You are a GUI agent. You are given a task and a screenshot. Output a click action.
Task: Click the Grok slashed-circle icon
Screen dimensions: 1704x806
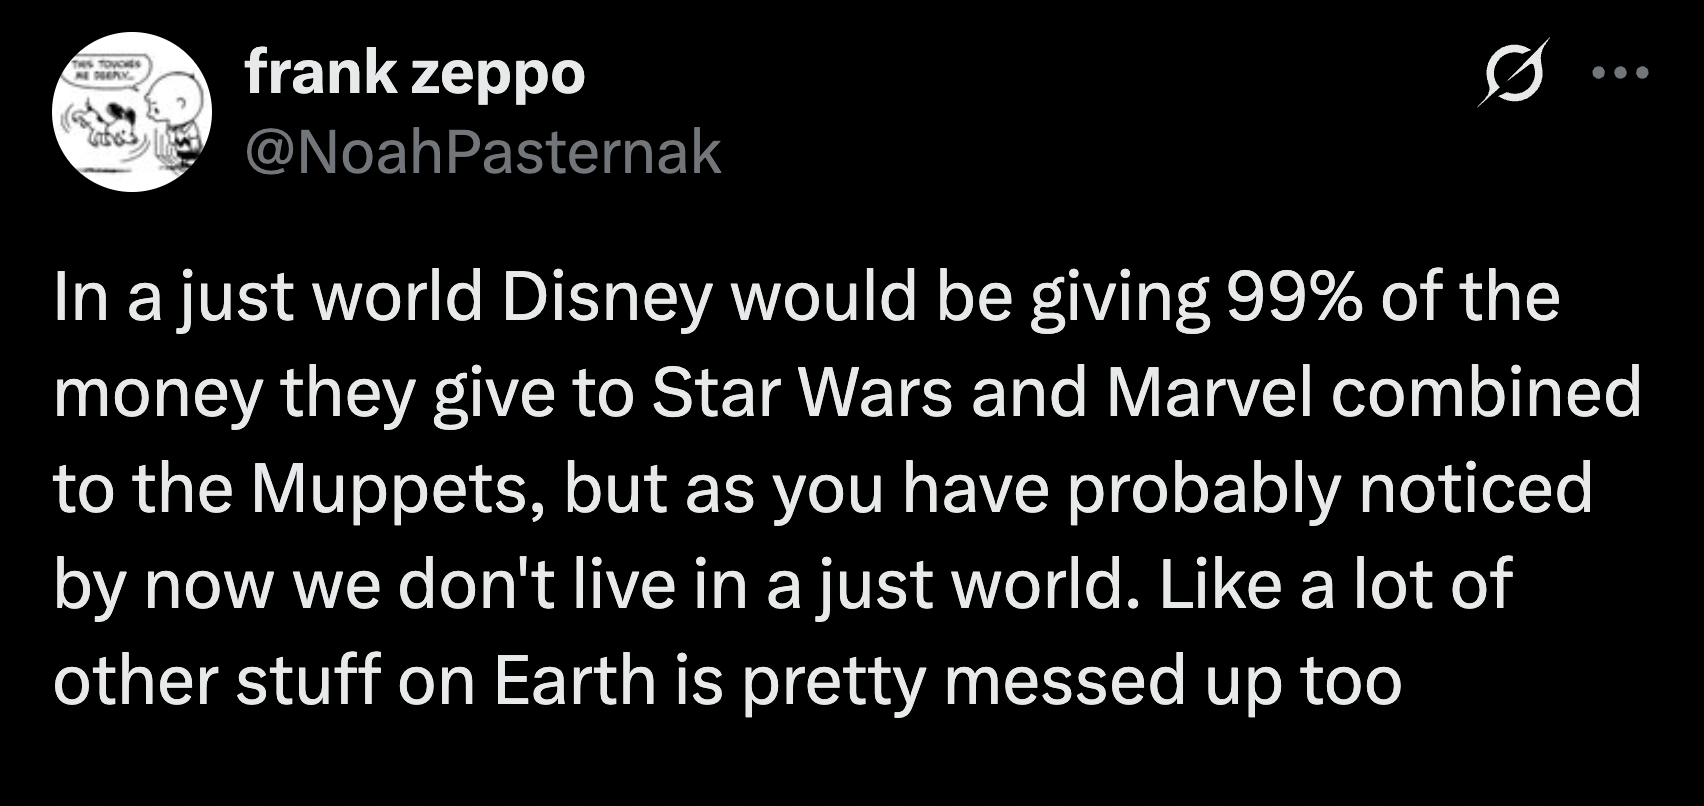click(x=1513, y=72)
